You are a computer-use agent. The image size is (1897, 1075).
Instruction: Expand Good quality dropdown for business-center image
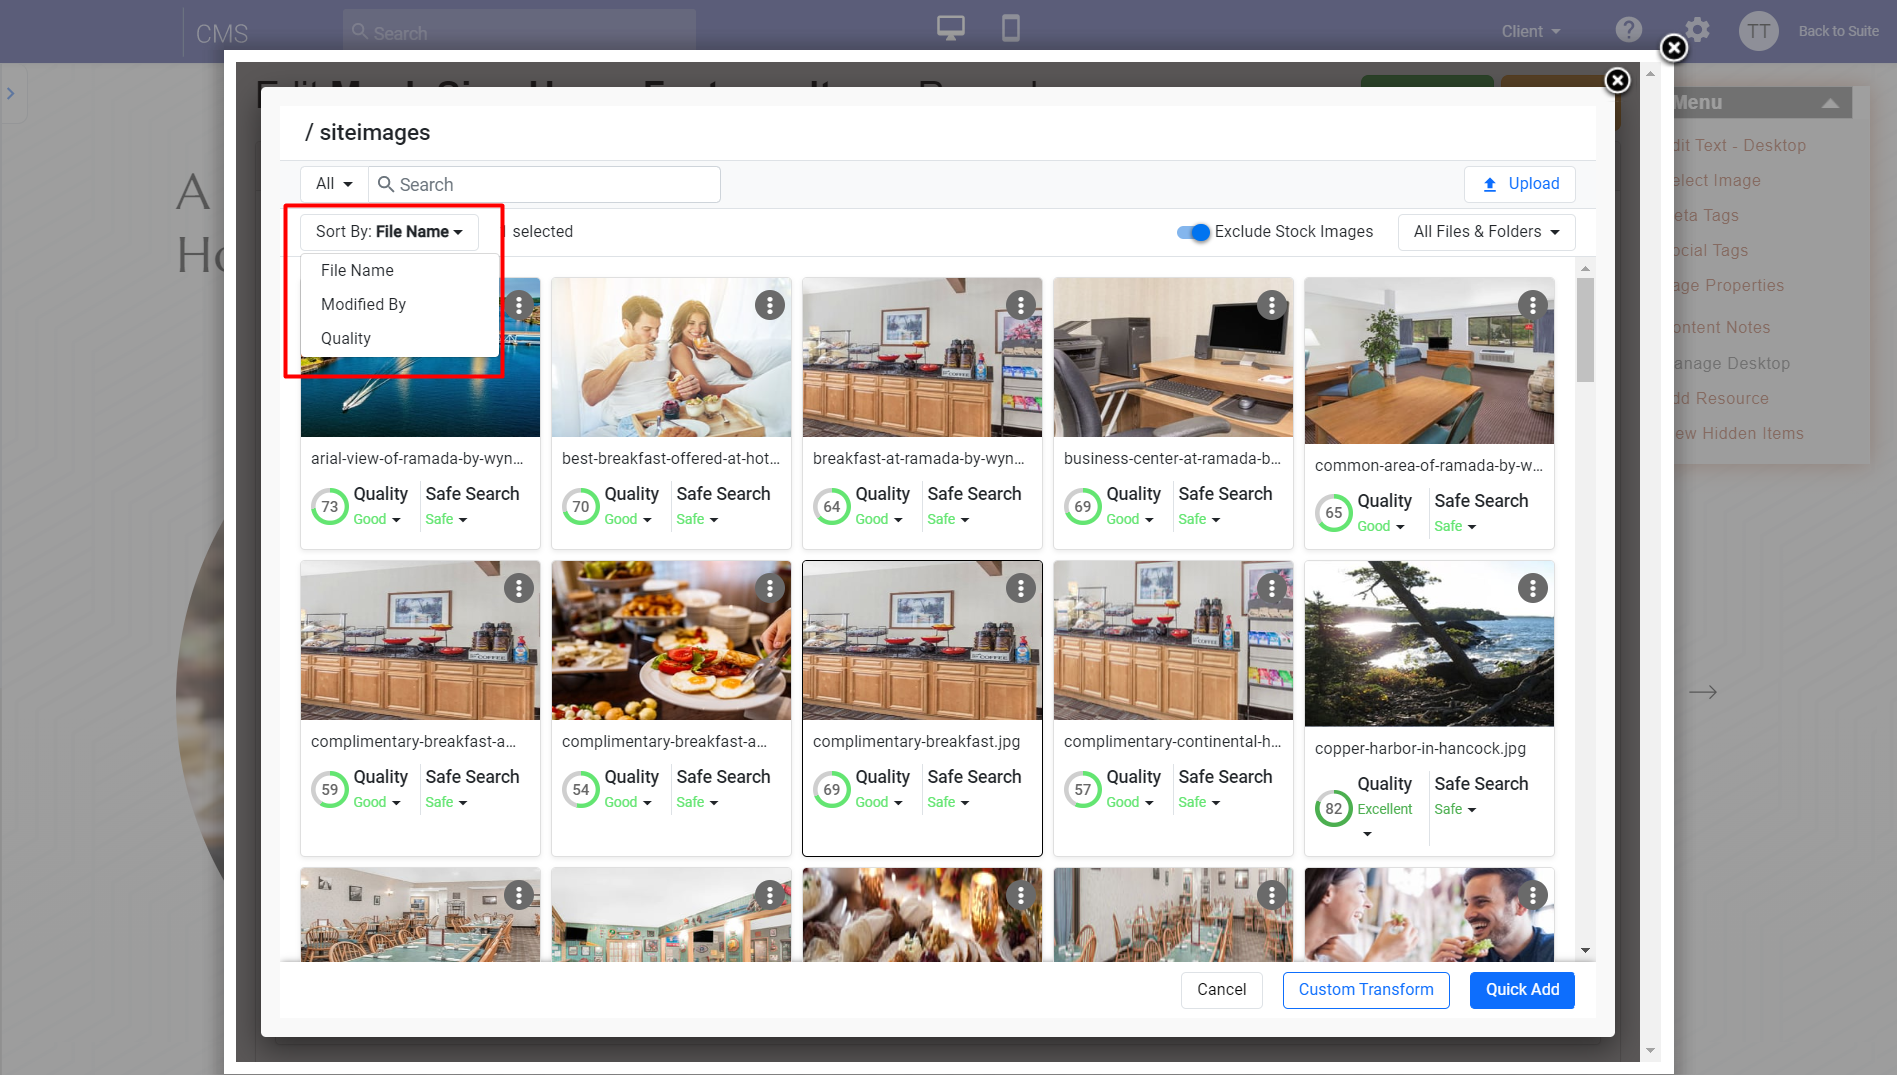(1130, 520)
